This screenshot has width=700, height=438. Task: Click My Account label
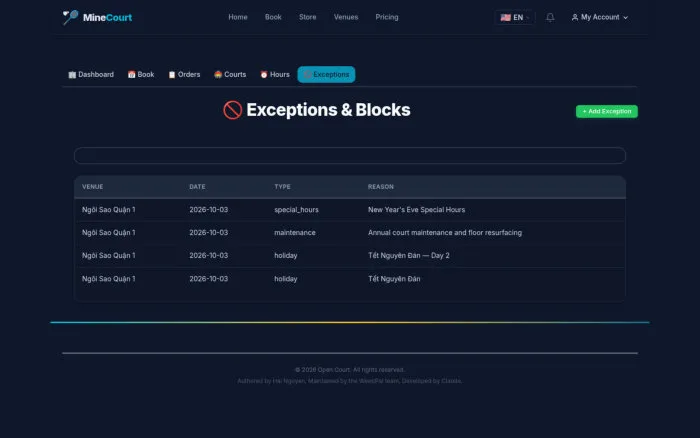tap(600, 17)
